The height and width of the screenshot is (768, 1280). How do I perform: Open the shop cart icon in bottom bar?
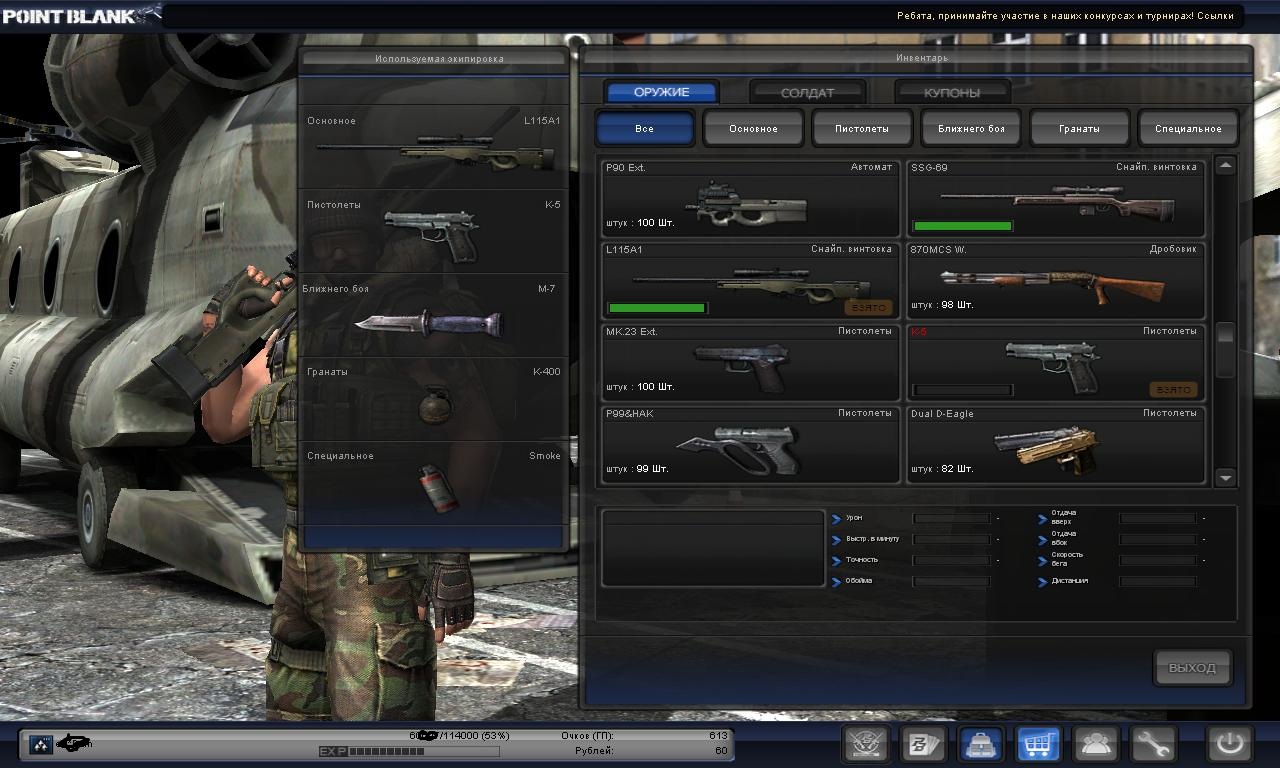click(x=1039, y=744)
